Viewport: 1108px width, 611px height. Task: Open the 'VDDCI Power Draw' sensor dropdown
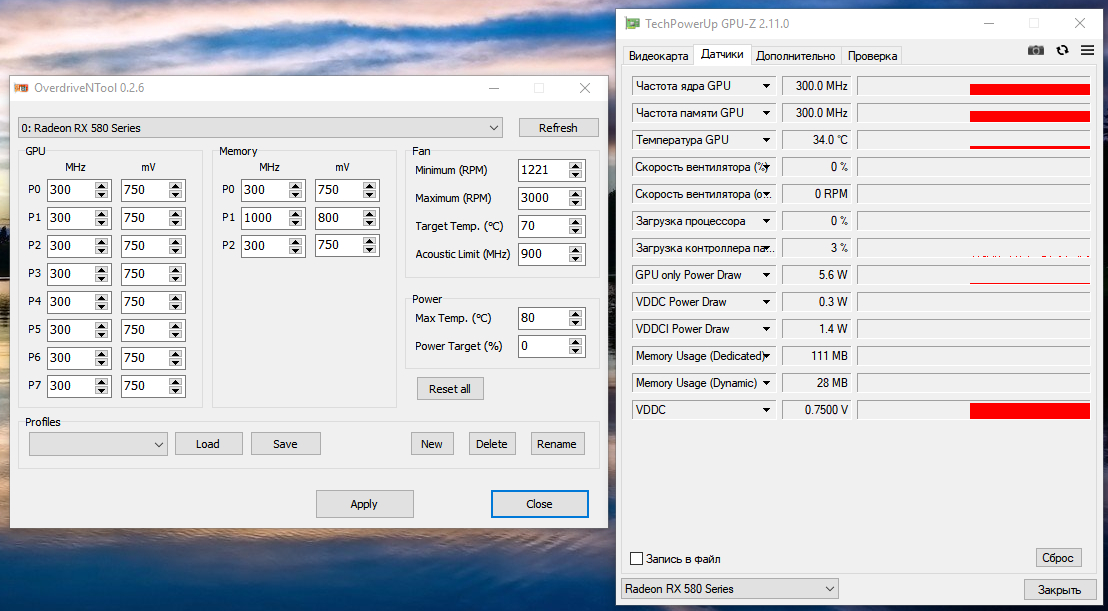pos(766,328)
